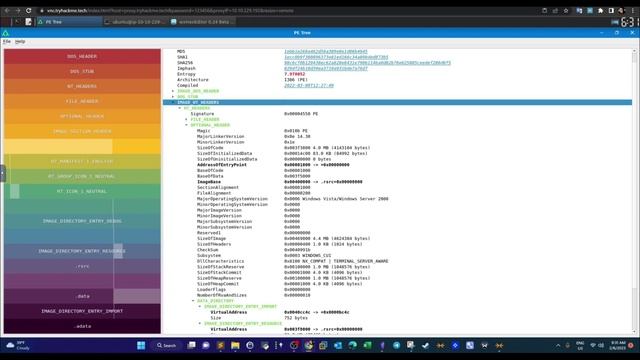Open the File menu
This screenshot has width=640, height=360.
tap(7, 42)
